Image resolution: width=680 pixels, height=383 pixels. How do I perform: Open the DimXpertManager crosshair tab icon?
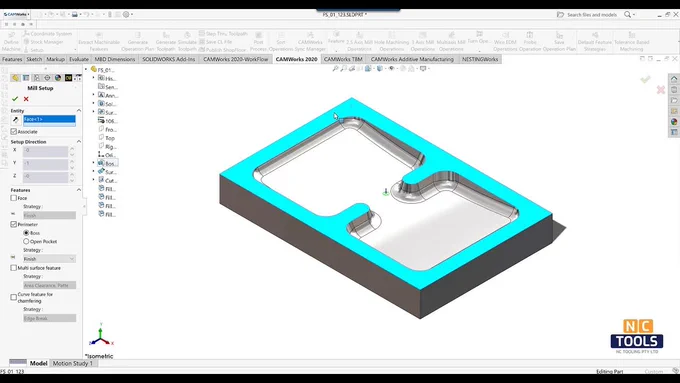pyautogui.click(x=47, y=78)
